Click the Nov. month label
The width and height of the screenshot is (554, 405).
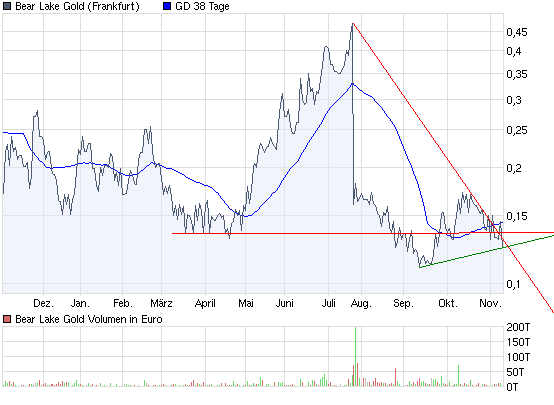[x=490, y=303]
